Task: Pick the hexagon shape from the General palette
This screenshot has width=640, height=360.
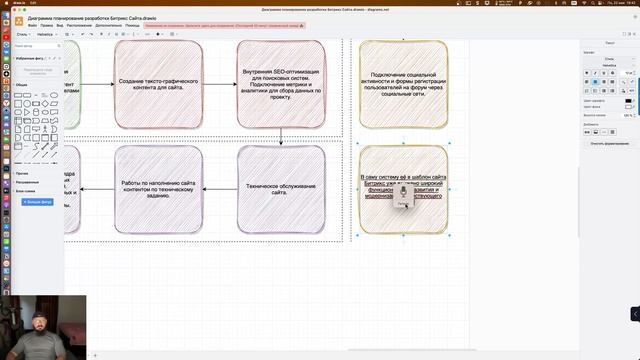Action: (x=18, y=112)
